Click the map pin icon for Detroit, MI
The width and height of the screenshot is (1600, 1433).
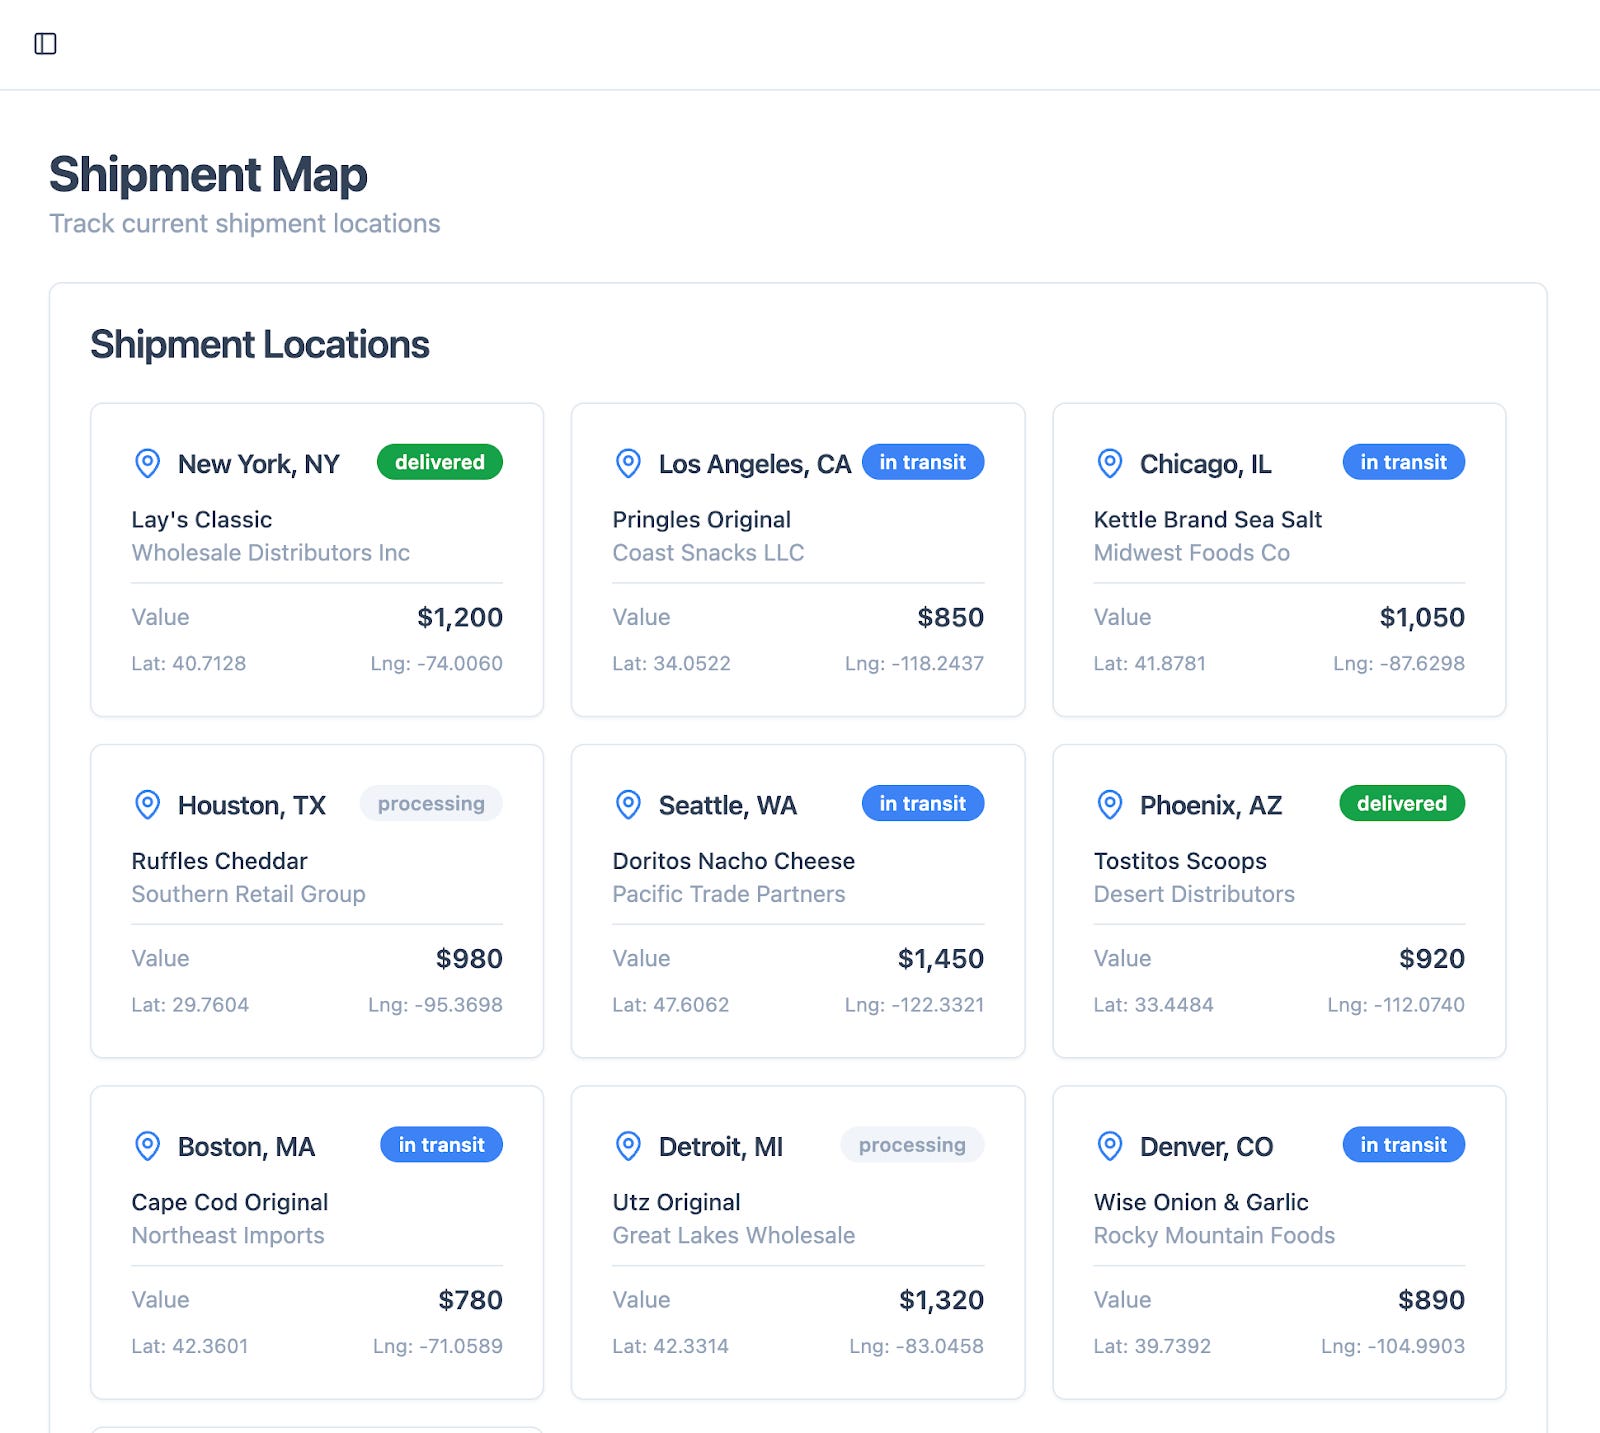pos(628,1146)
